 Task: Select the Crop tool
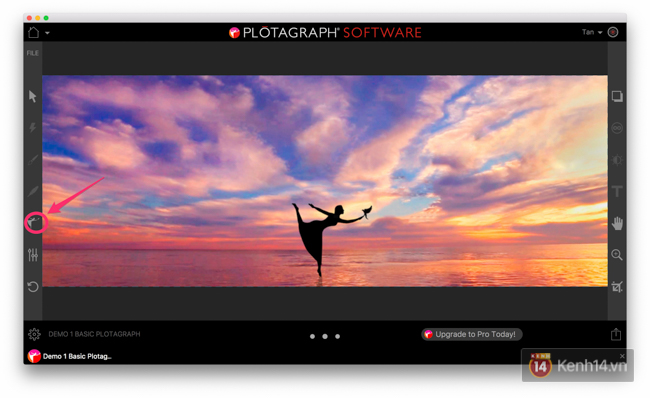[x=617, y=286]
